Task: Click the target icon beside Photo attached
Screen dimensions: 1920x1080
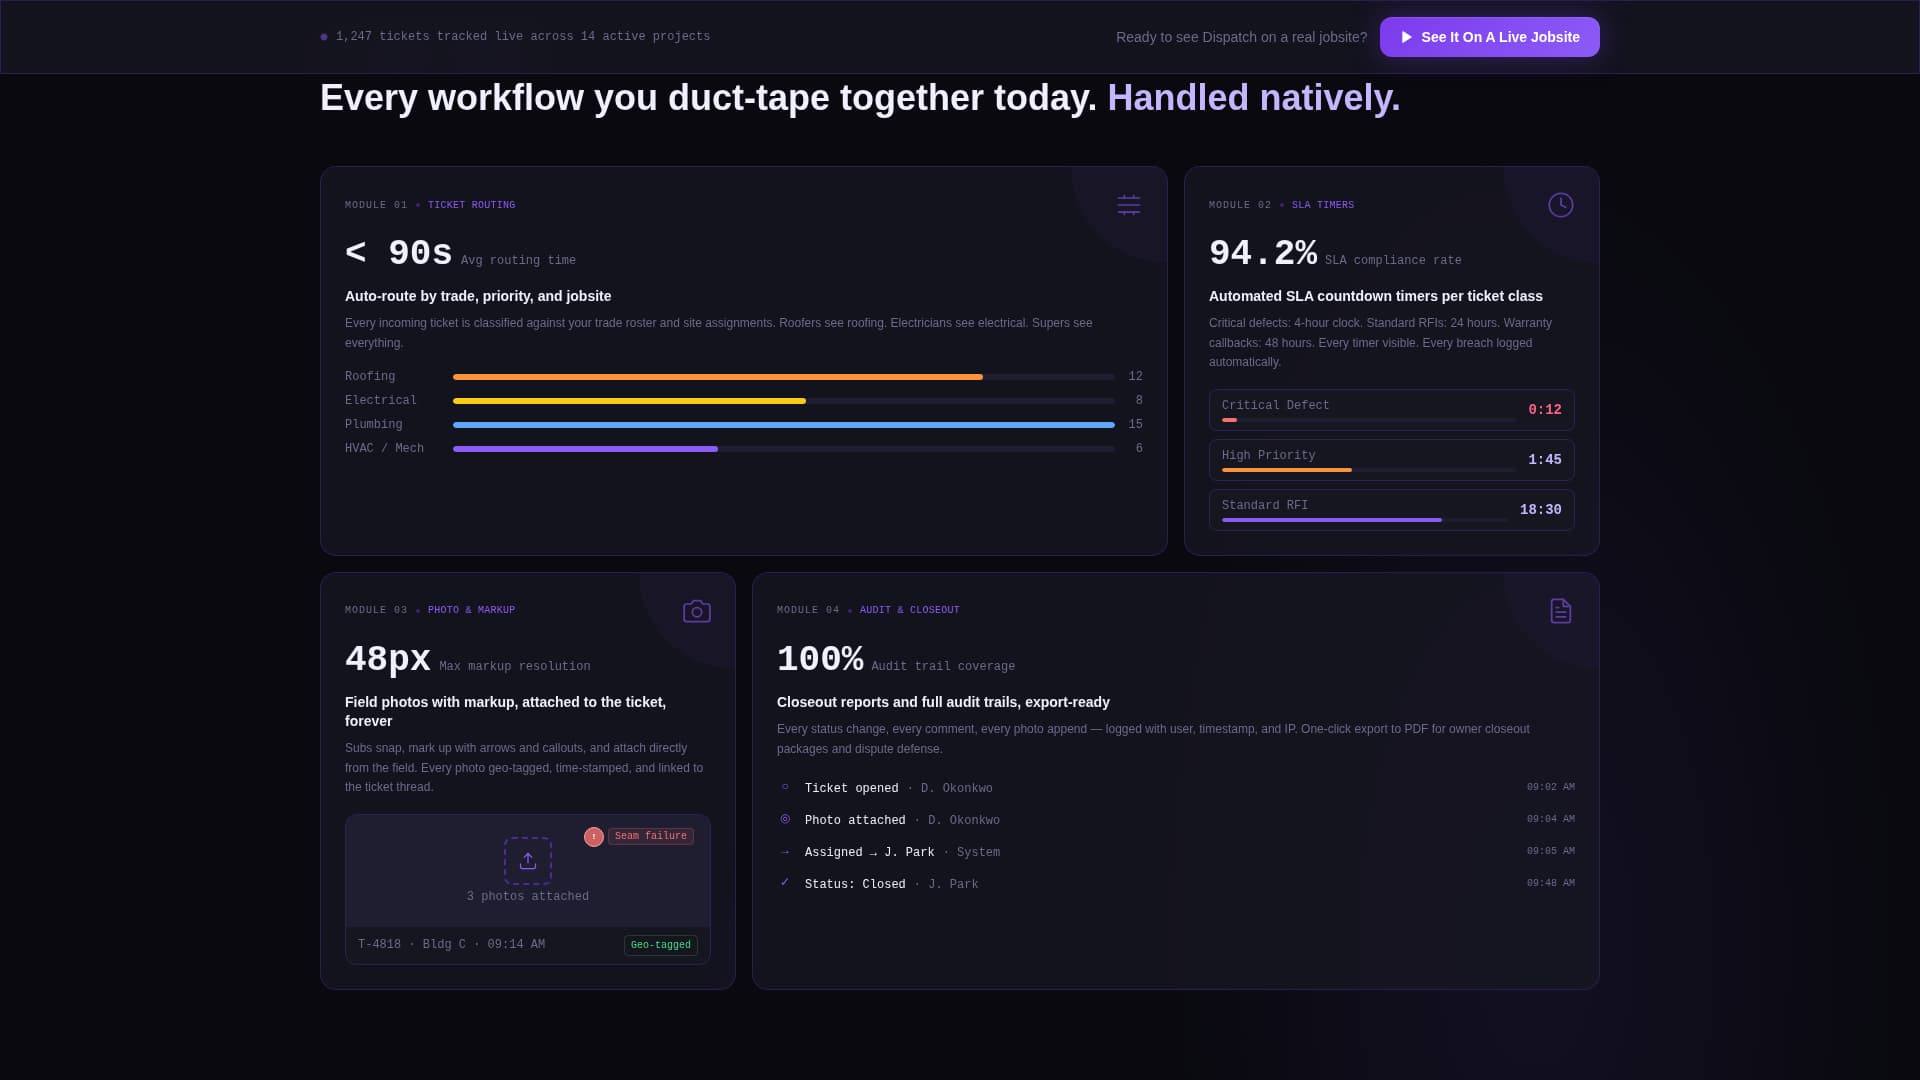Action: tap(784, 819)
